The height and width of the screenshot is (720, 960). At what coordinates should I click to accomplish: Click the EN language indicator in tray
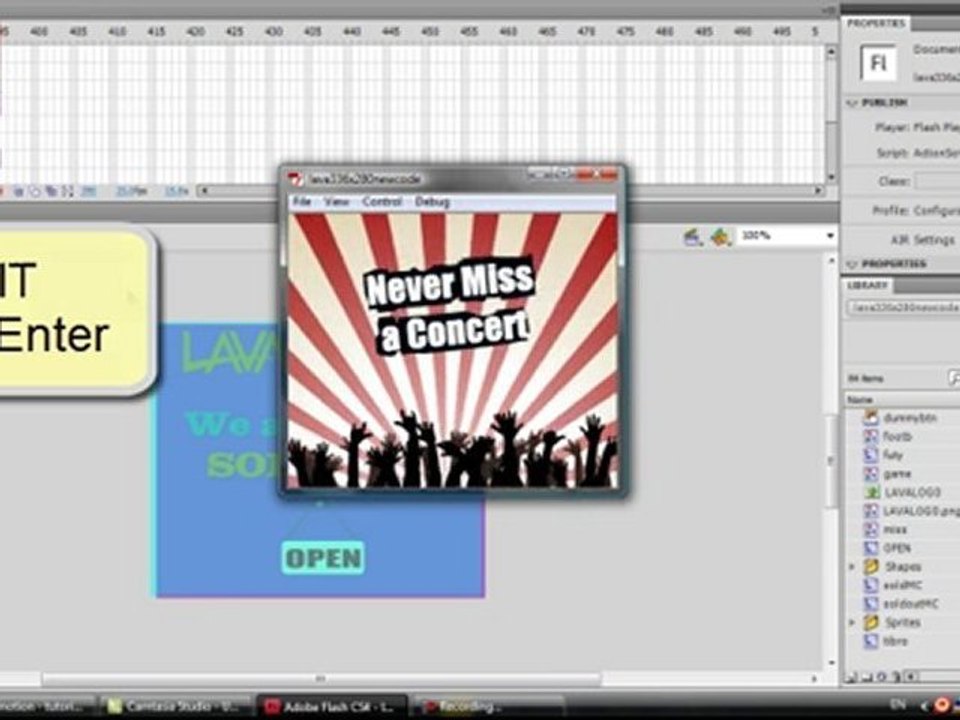(898, 706)
